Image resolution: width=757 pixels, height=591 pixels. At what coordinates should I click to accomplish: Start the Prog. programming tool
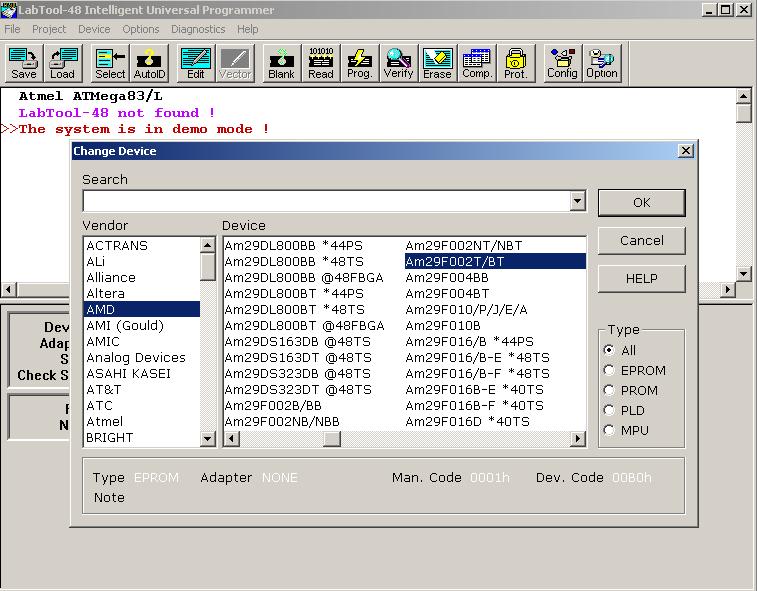tap(360, 63)
